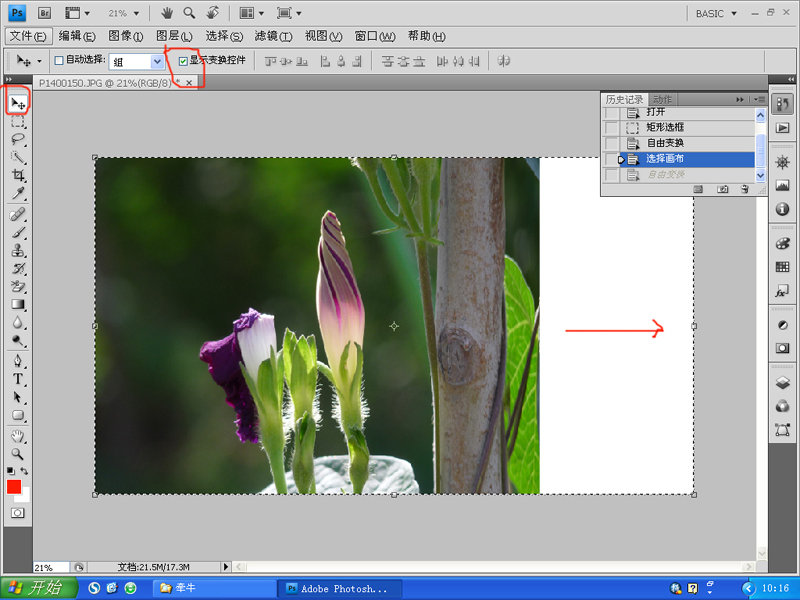Toggle Quick Mask mode
800x600 pixels.
17,513
